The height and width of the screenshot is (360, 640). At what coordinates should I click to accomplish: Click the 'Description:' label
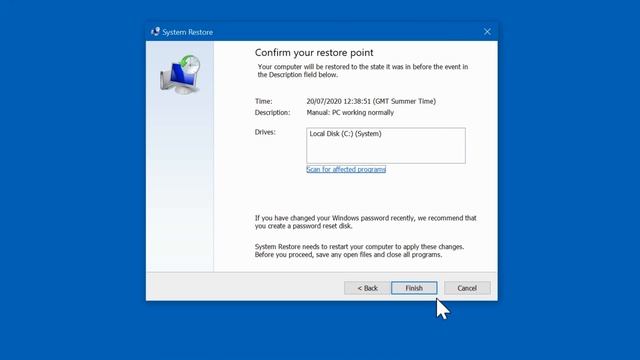click(x=272, y=113)
